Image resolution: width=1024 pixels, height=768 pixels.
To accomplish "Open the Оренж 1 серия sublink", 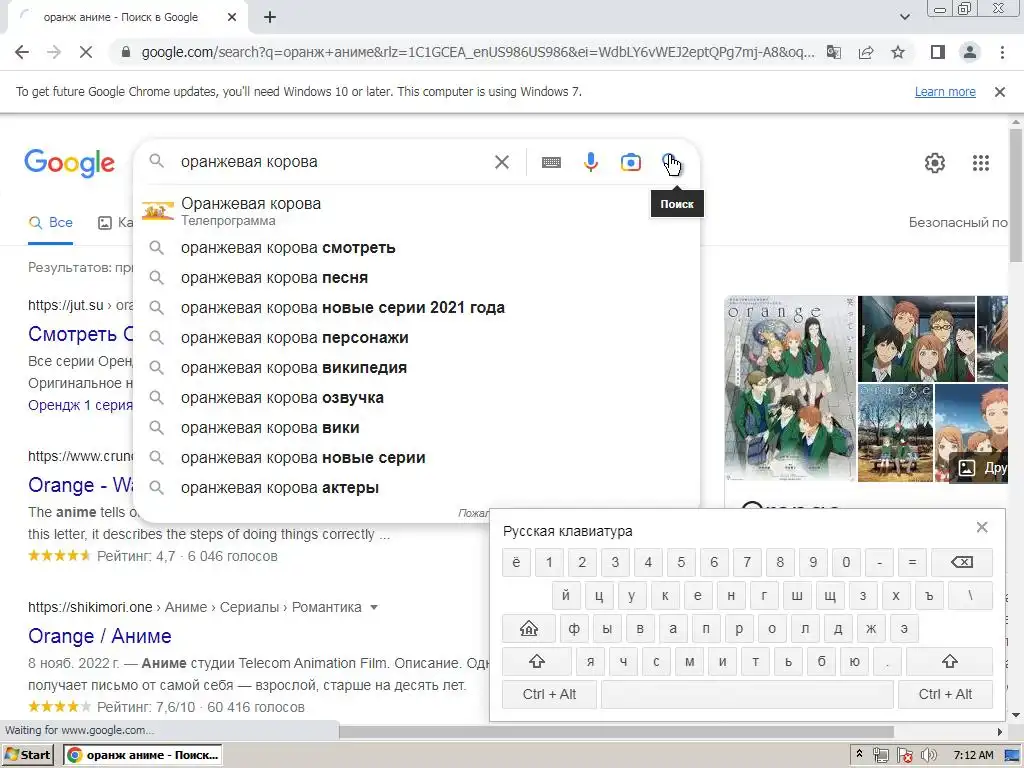I will coord(80,405).
